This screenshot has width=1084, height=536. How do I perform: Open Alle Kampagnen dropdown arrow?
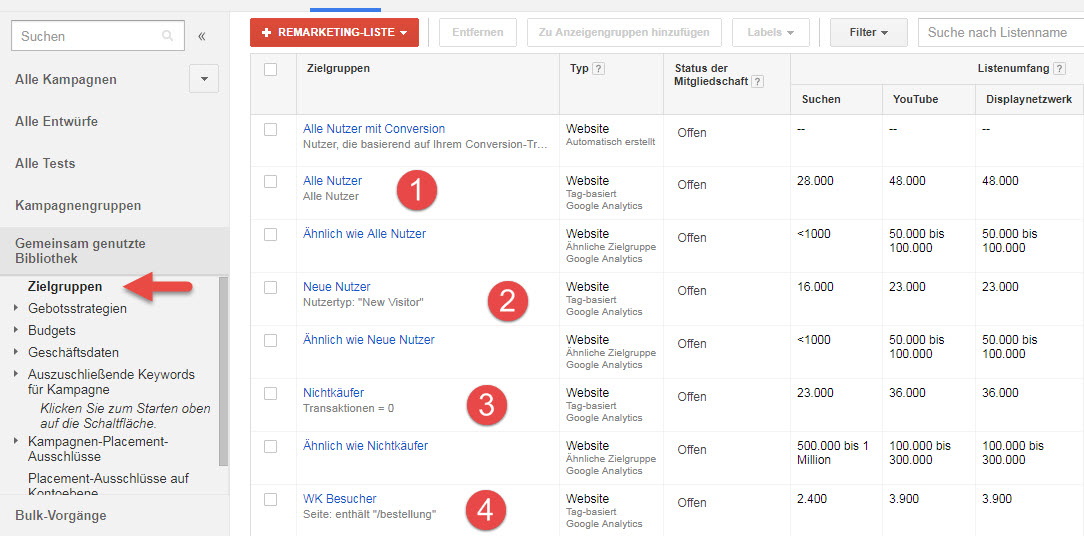pyautogui.click(x=204, y=79)
